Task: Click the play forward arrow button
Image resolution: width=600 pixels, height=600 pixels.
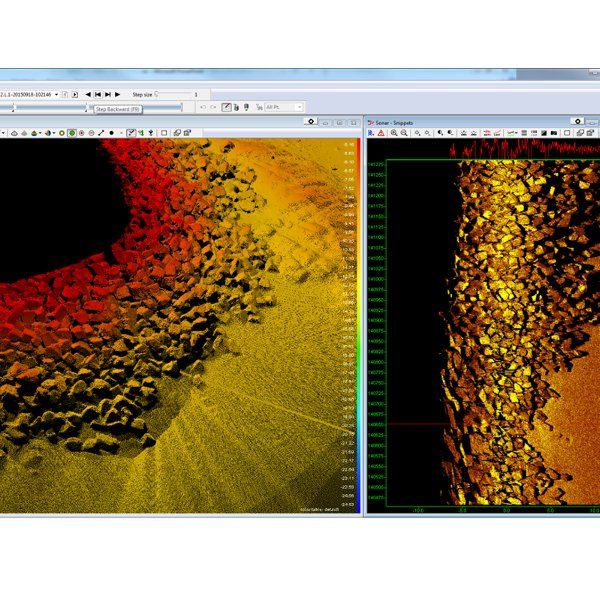Action: point(118,94)
